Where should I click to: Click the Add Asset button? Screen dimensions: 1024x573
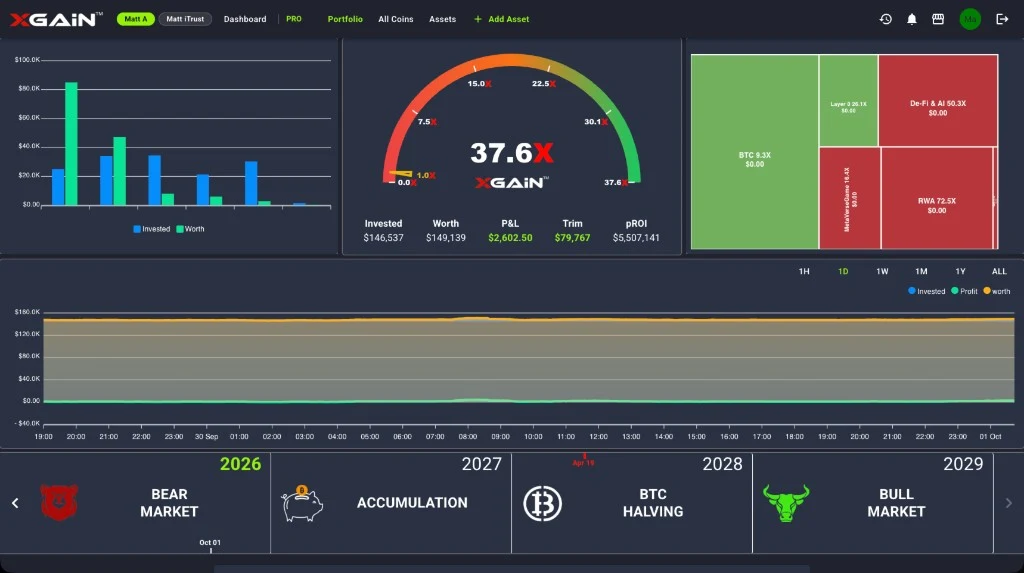pos(502,19)
